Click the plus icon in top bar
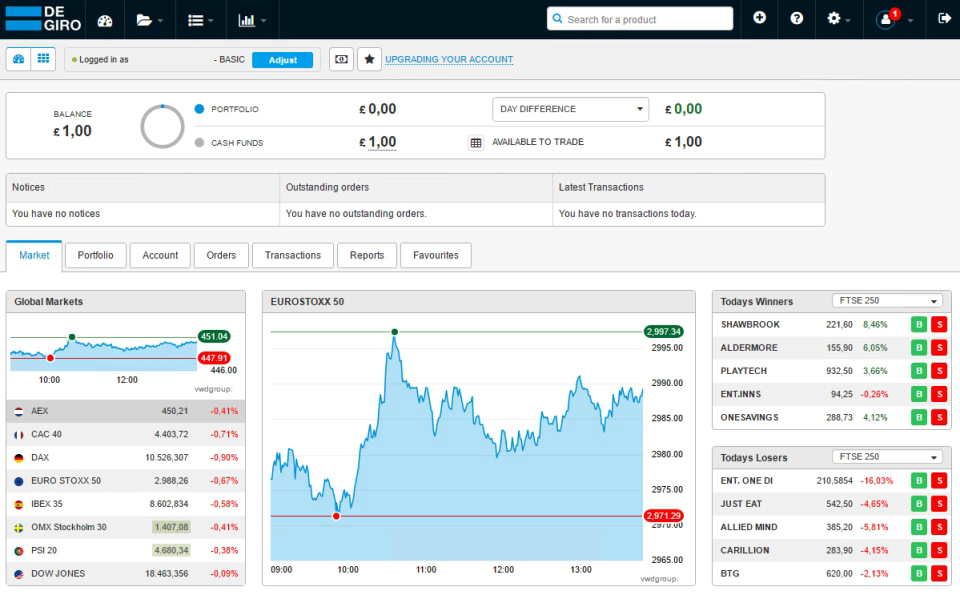 click(x=759, y=18)
